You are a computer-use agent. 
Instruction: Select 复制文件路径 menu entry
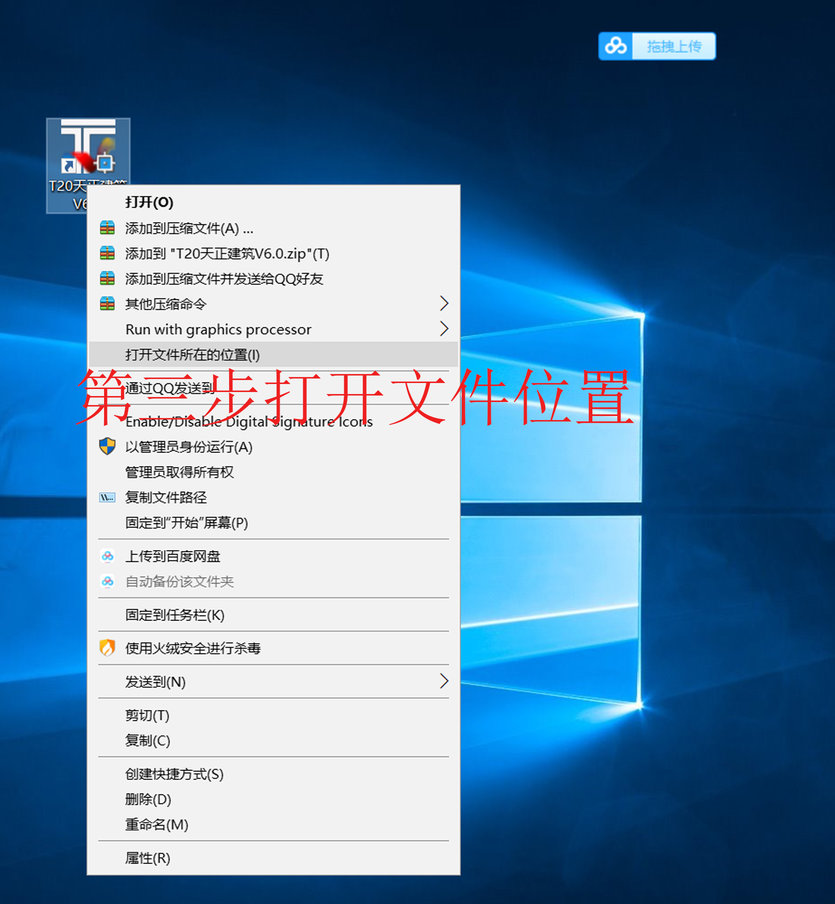(273, 498)
